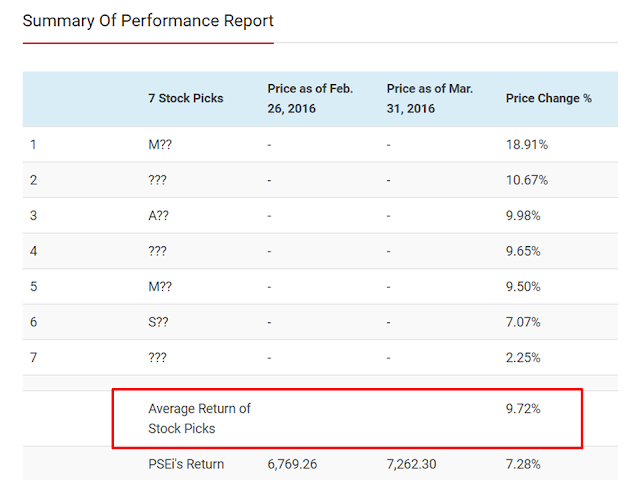Select the Price Change % column header

(549, 98)
